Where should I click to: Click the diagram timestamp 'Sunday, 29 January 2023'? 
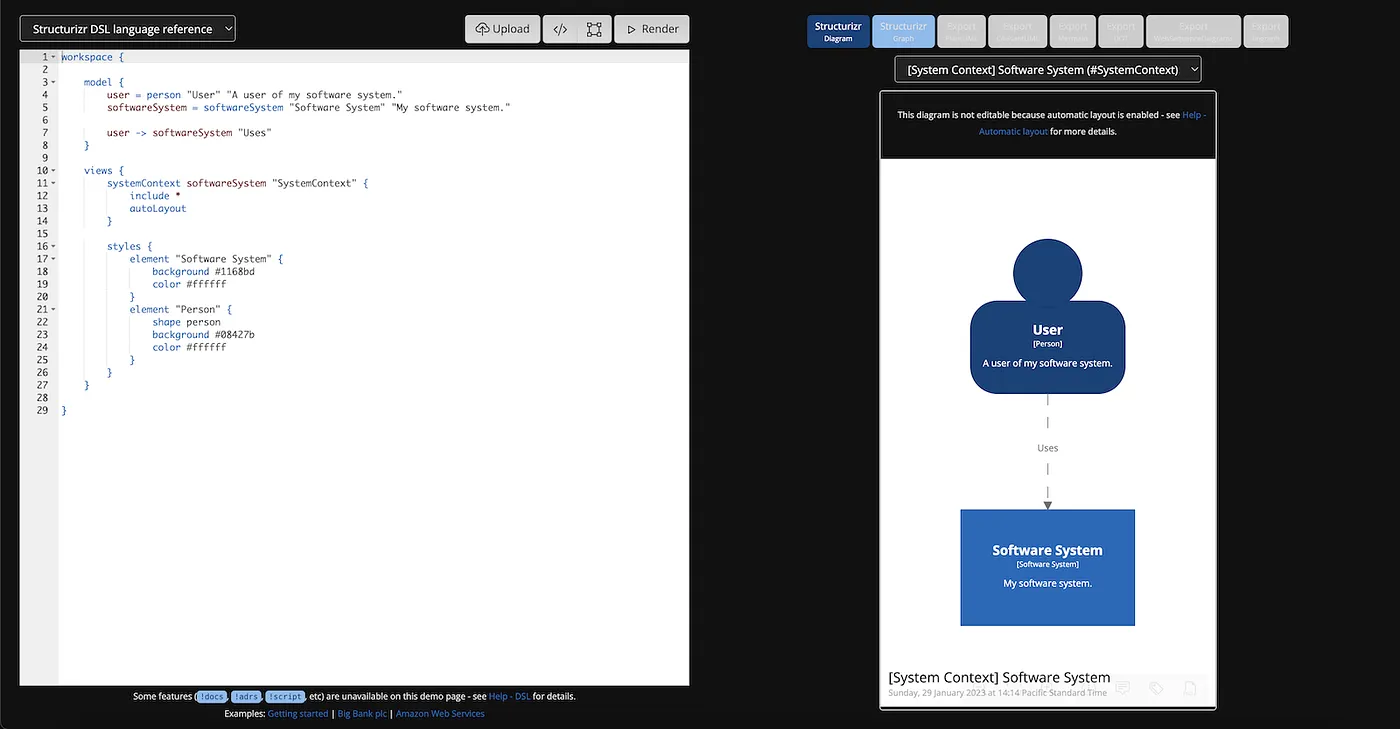[998, 692]
